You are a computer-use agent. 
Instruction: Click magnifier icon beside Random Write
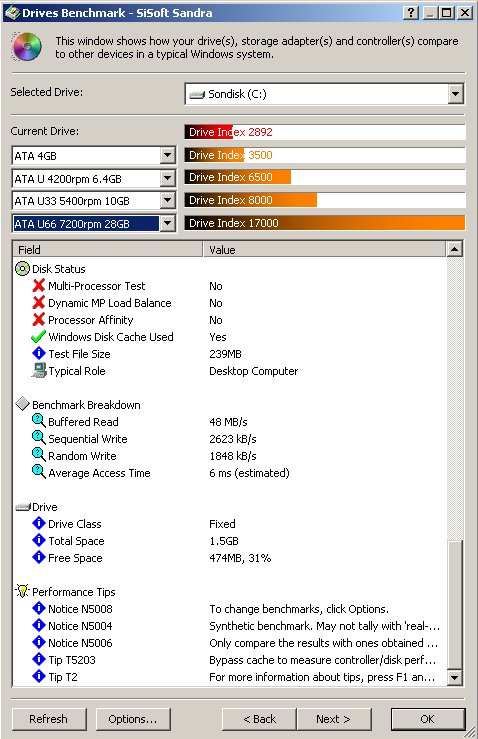coord(39,455)
